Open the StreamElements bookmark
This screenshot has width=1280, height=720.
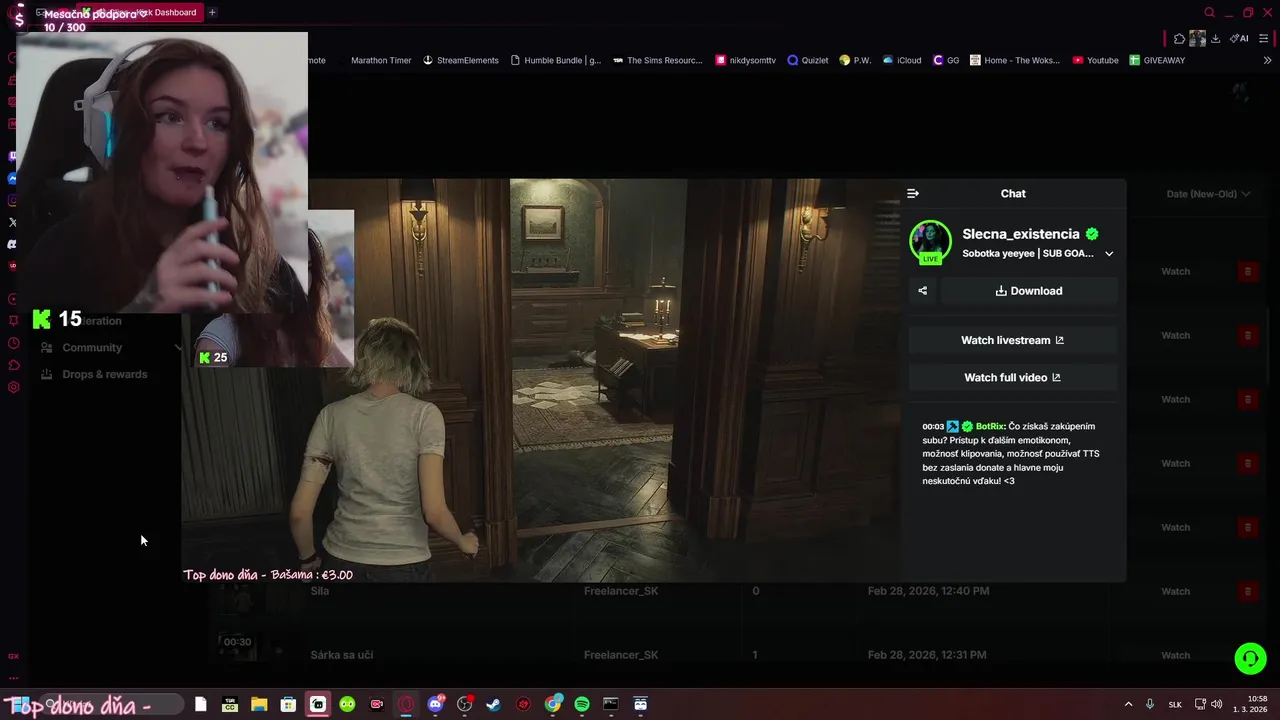point(460,60)
